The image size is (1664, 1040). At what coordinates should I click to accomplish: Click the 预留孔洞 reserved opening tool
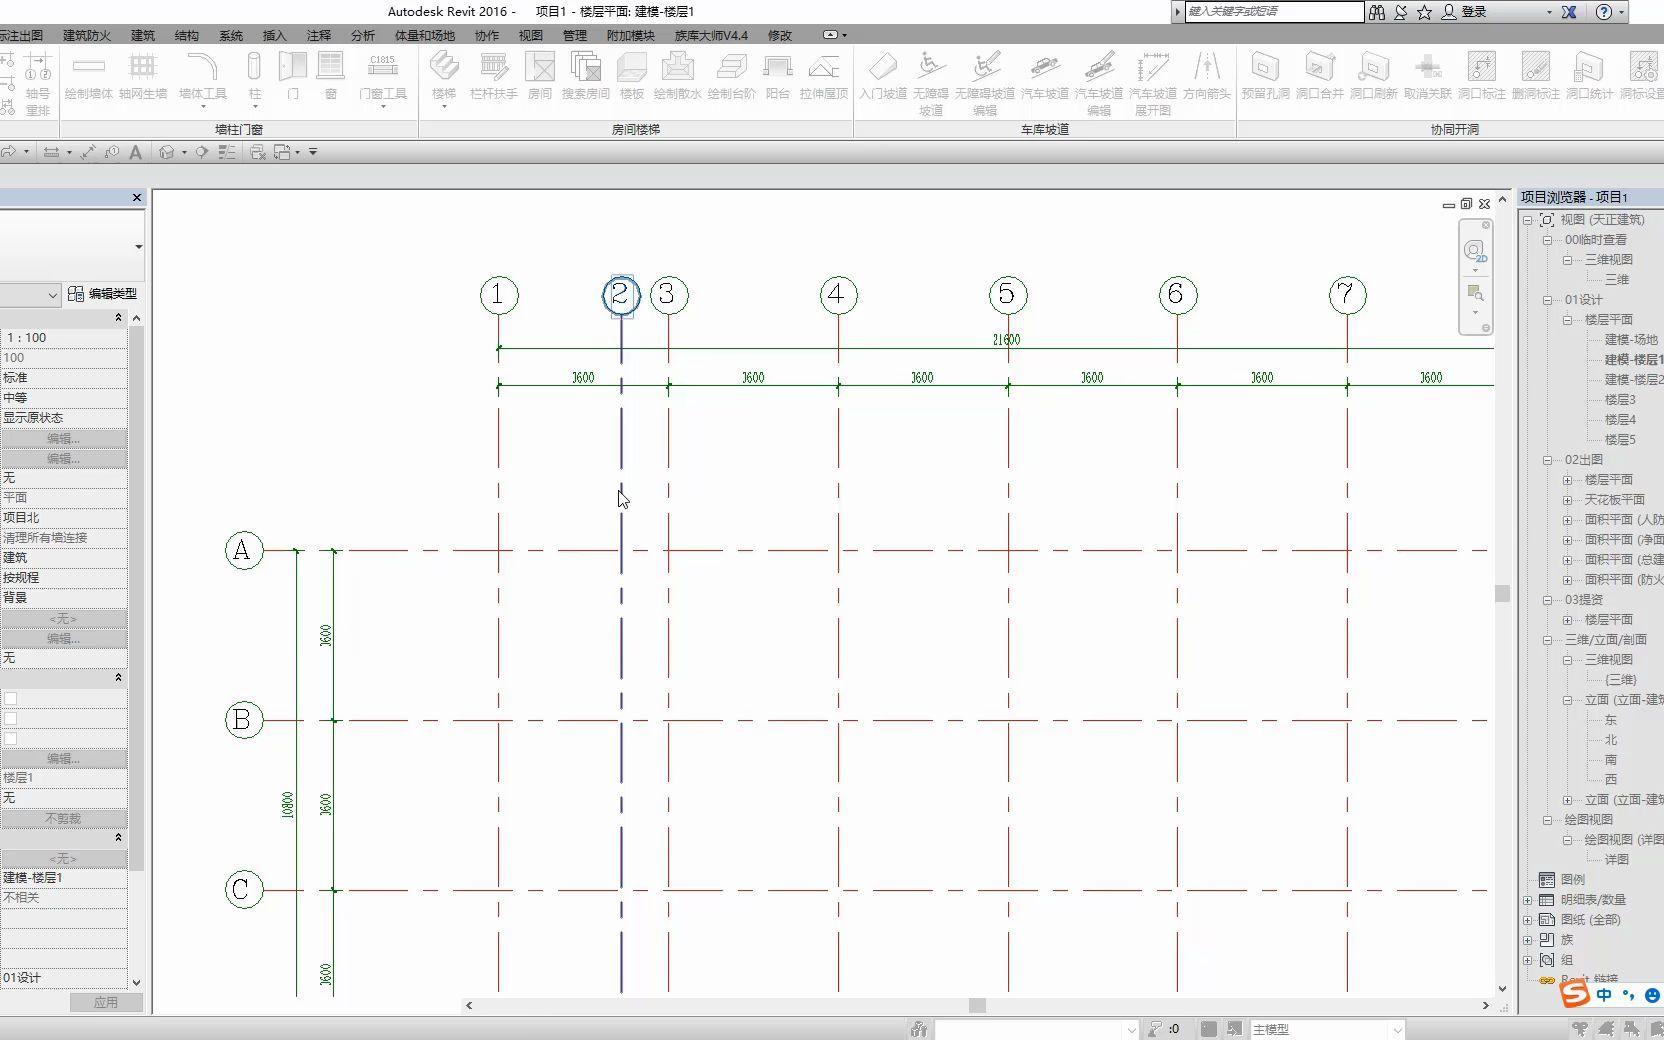[1265, 76]
